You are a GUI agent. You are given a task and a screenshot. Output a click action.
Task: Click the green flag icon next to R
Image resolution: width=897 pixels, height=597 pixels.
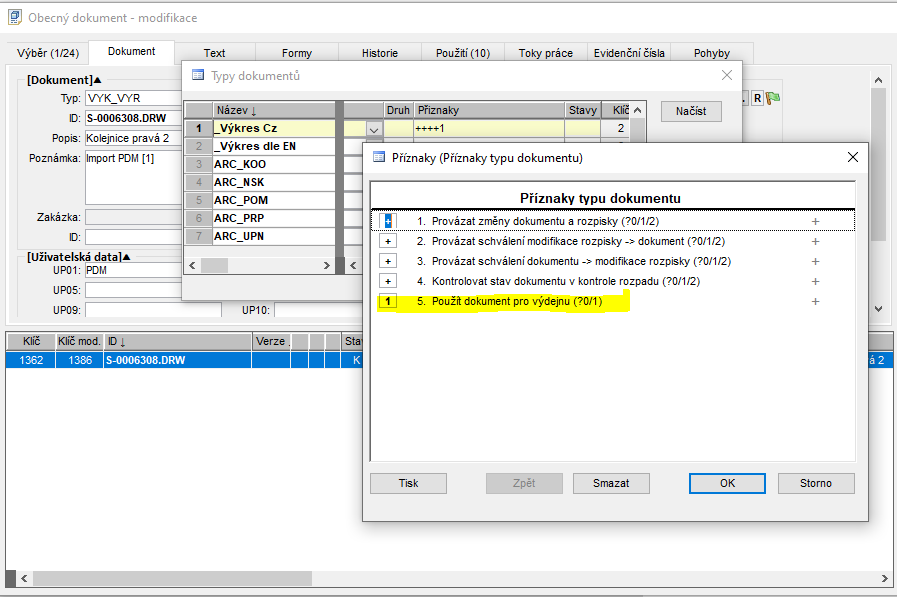pos(773,98)
